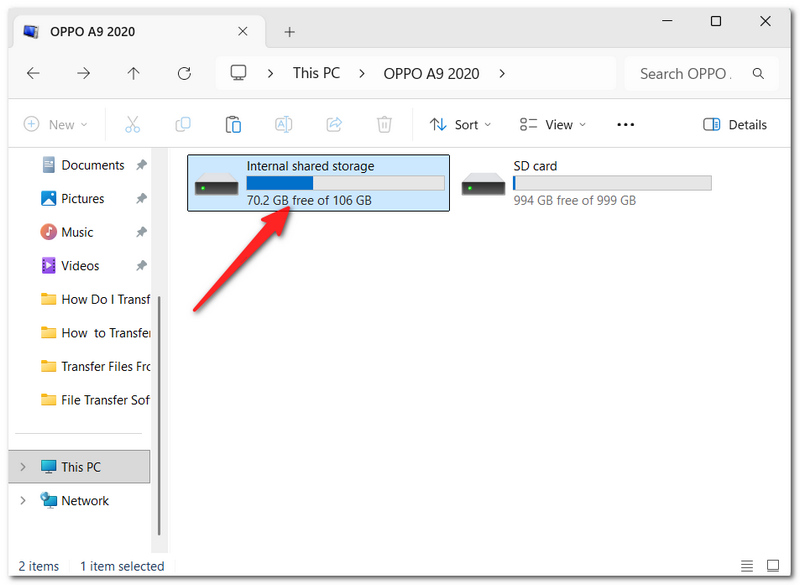Screen dimensions: 800x585
Task: Expand chevron after This PC breadcrumb
Action: (362, 74)
